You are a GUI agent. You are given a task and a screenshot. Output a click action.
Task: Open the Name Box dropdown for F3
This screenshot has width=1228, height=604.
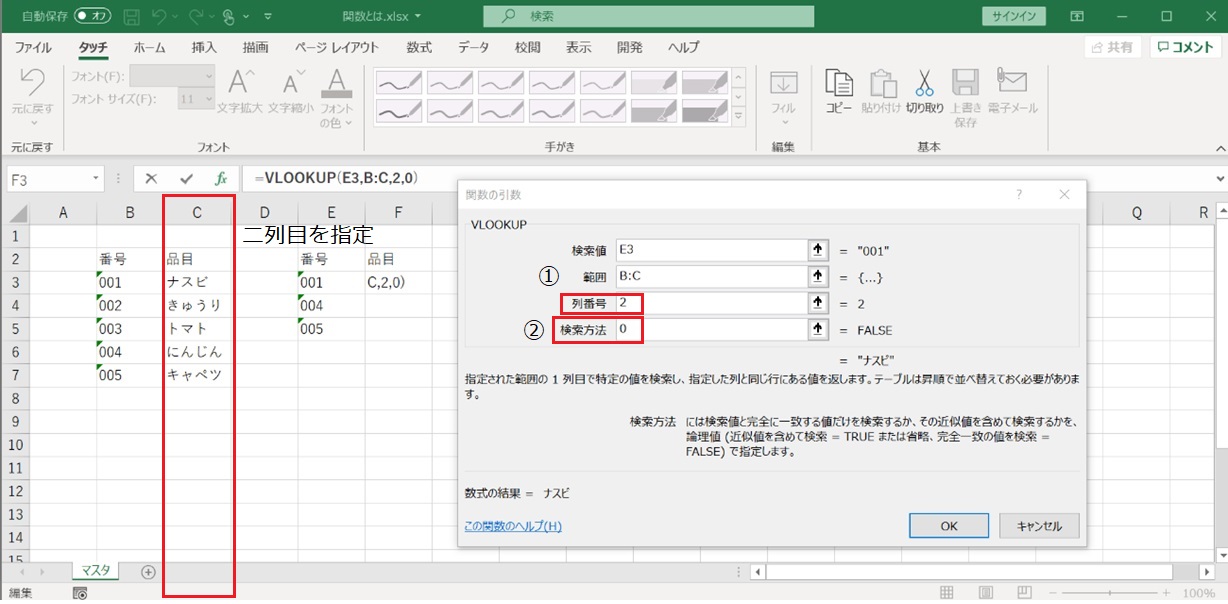coord(96,178)
